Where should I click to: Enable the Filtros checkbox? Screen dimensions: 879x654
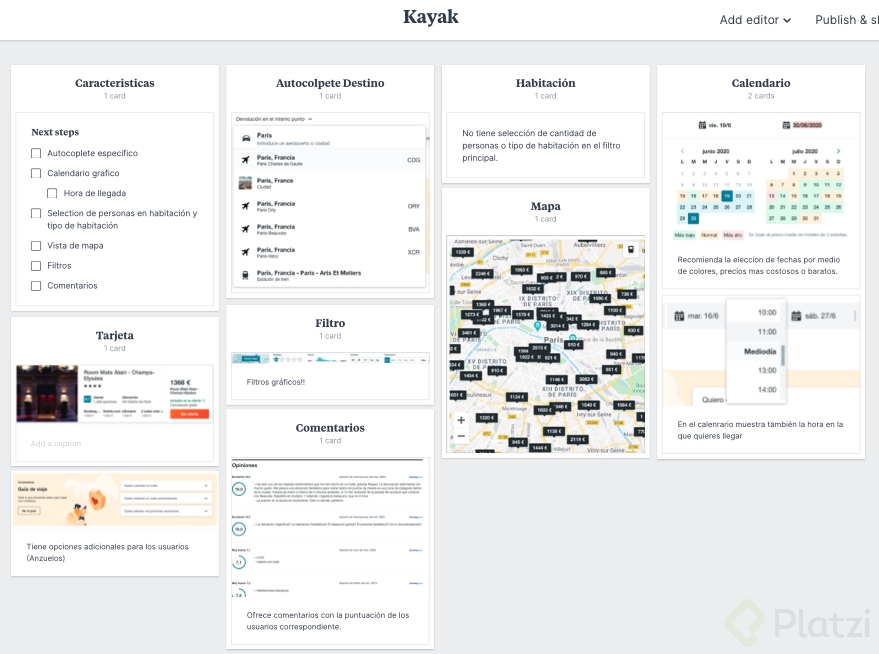tap(36, 266)
